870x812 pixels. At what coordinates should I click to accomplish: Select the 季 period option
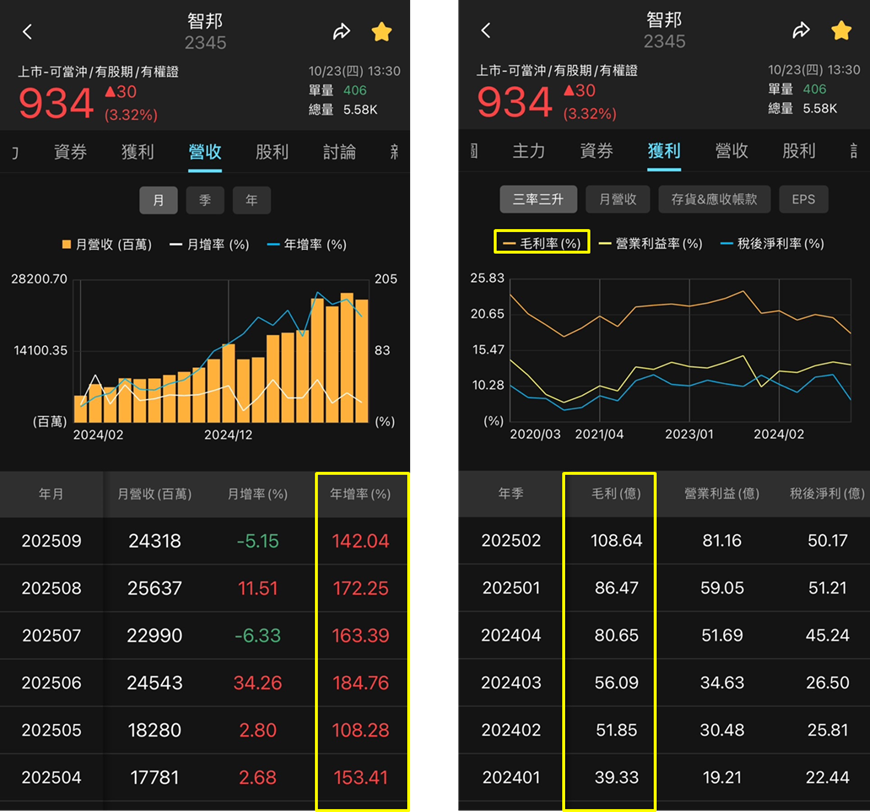pos(205,200)
